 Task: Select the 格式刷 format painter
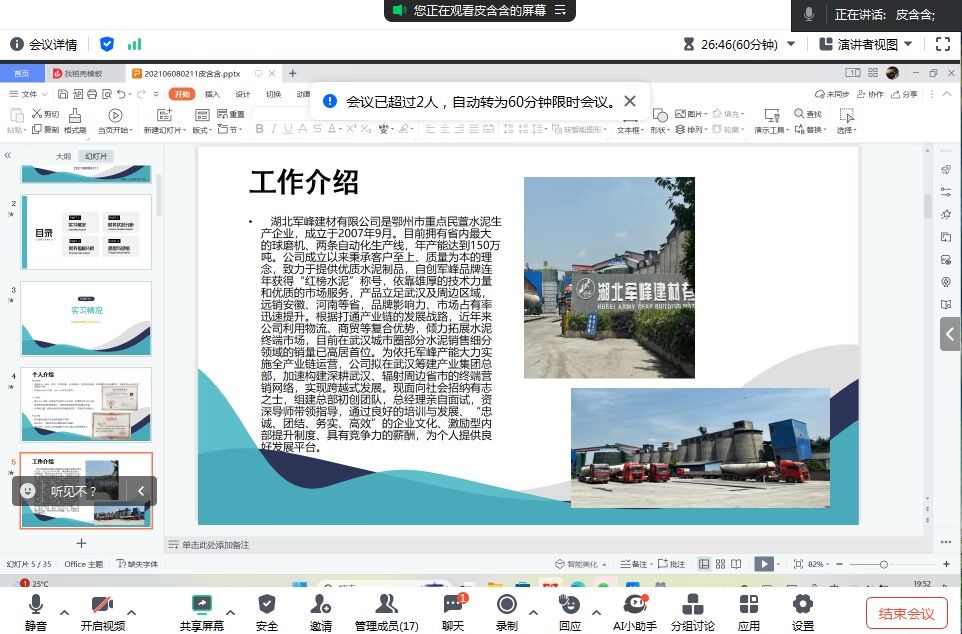pos(75,121)
